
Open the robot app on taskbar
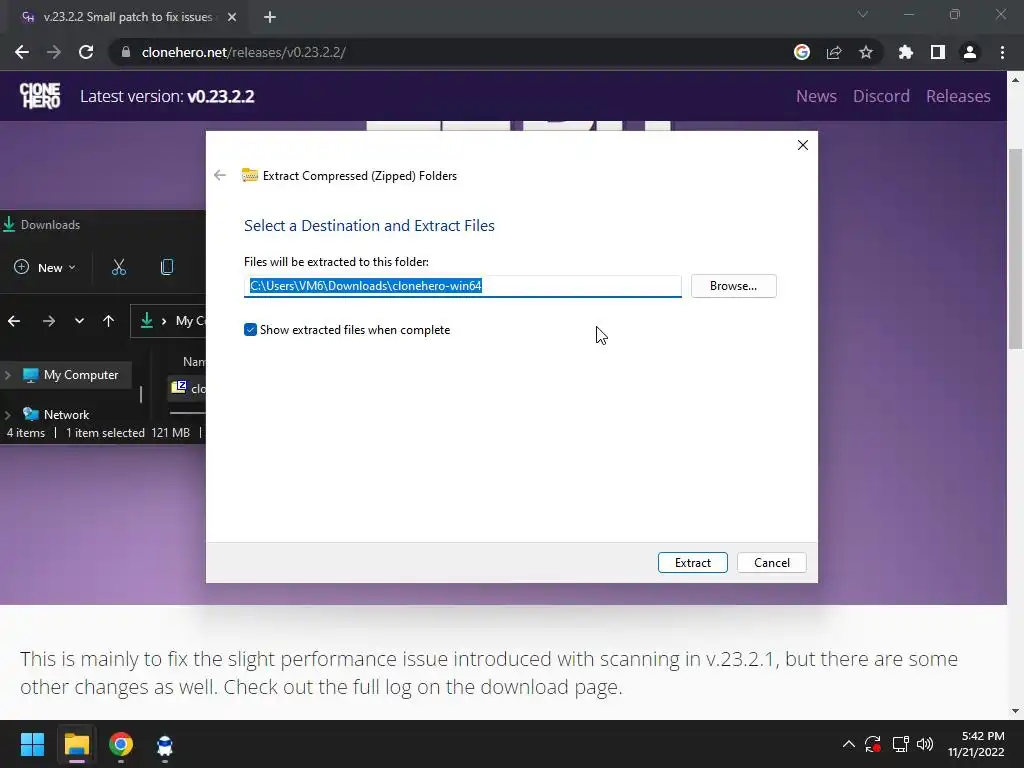point(165,744)
